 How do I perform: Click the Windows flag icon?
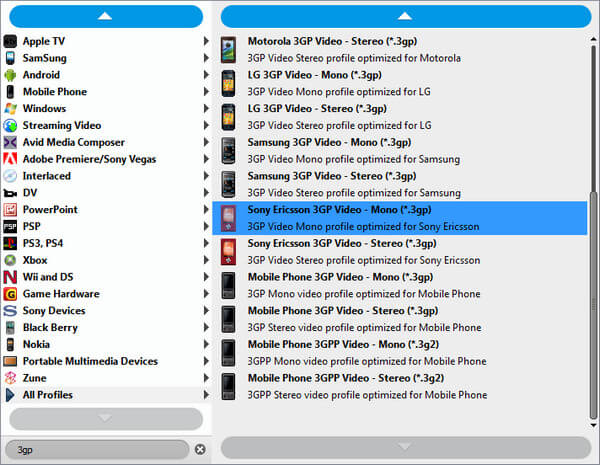point(10,108)
